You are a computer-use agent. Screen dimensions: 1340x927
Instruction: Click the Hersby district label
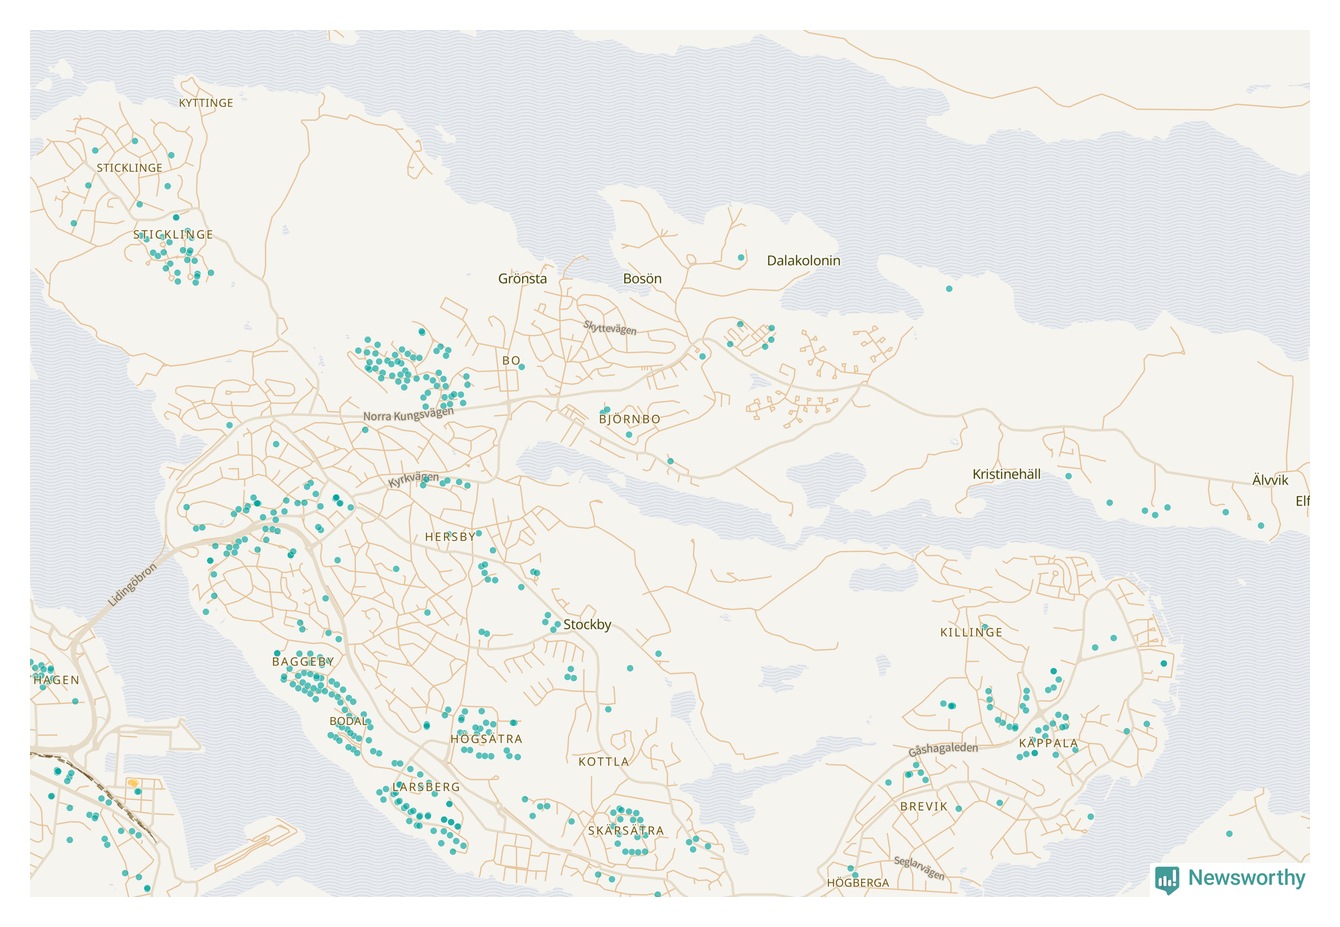(450, 537)
